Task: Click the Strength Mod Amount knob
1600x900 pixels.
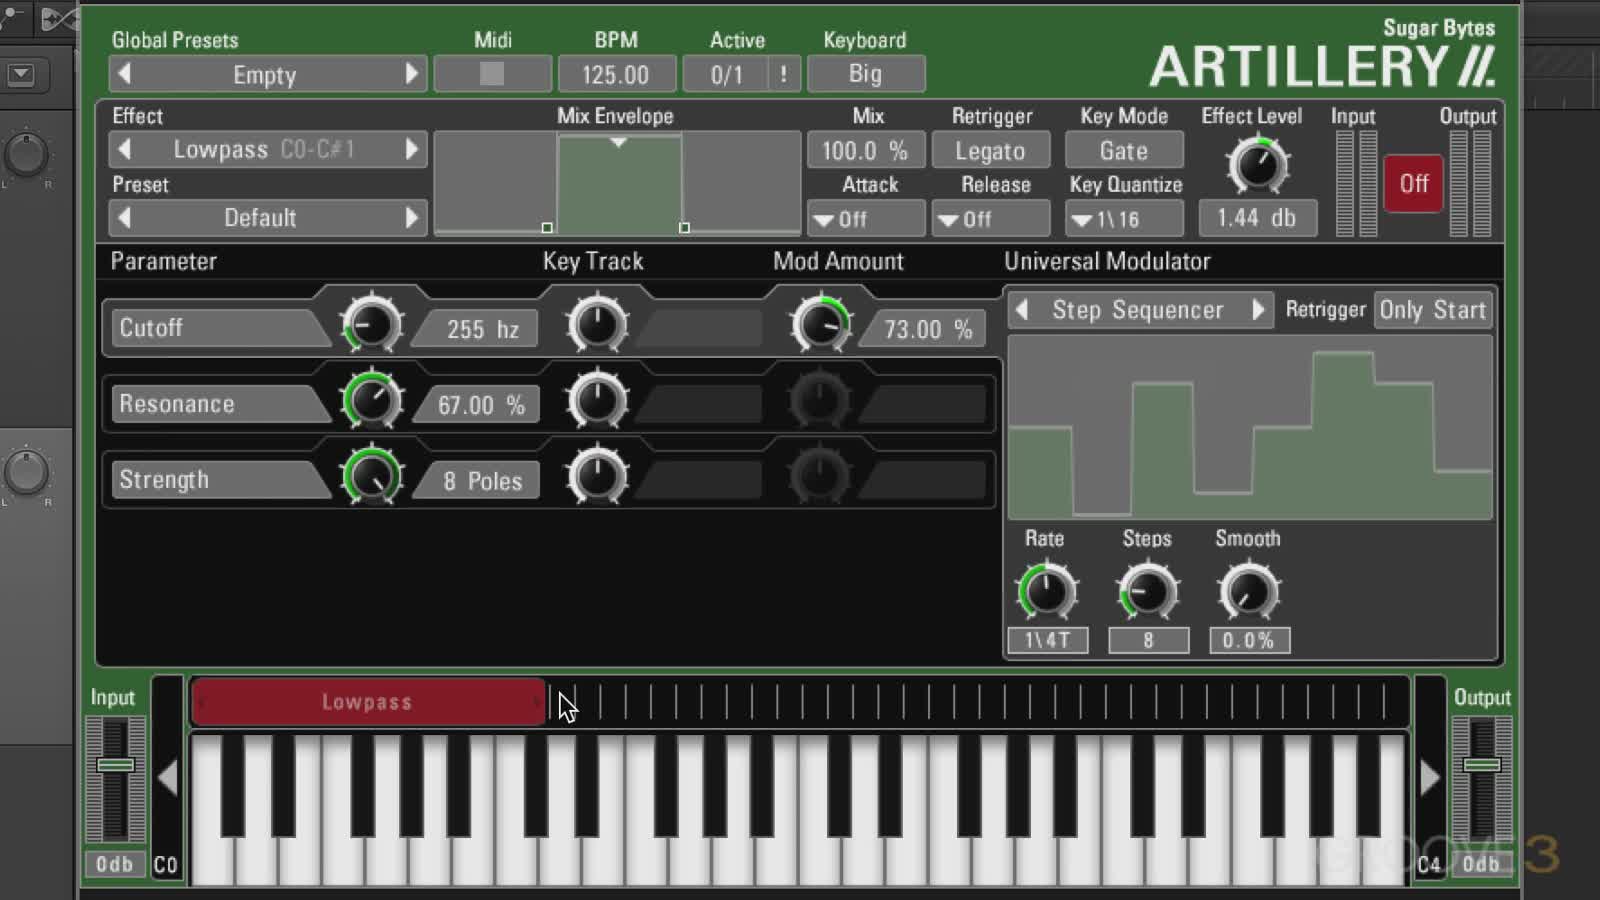Action: (x=820, y=477)
